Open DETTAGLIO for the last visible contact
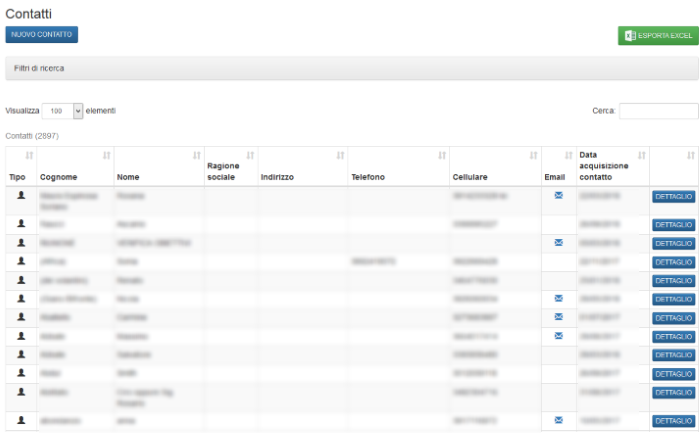This screenshot has width=700, height=438. click(672, 421)
